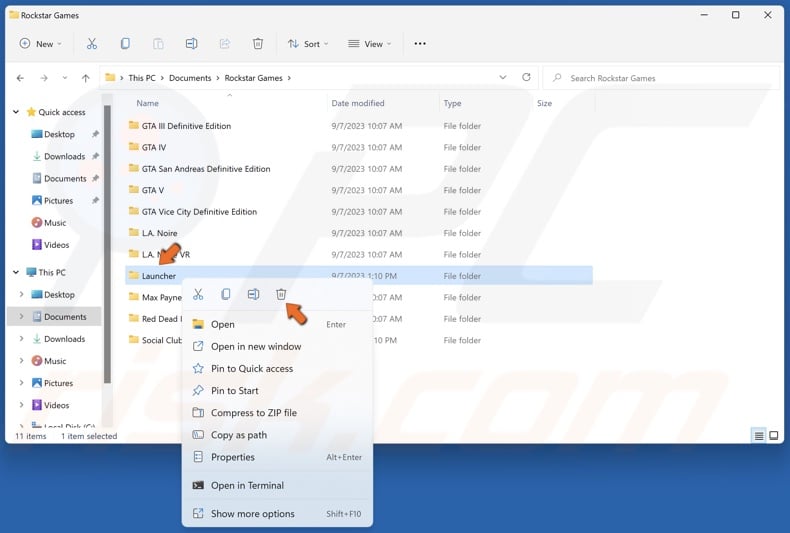Expand Documents under This PC

[x=21, y=316]
